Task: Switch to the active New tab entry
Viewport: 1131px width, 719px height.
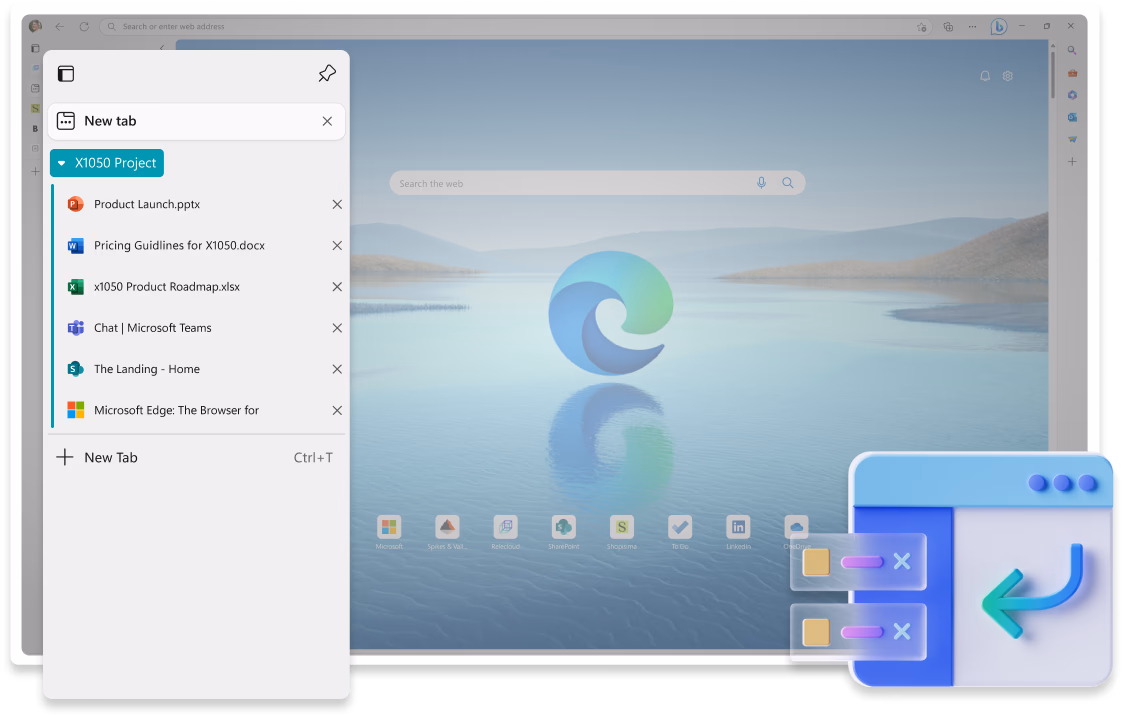Action: [196, 121]
